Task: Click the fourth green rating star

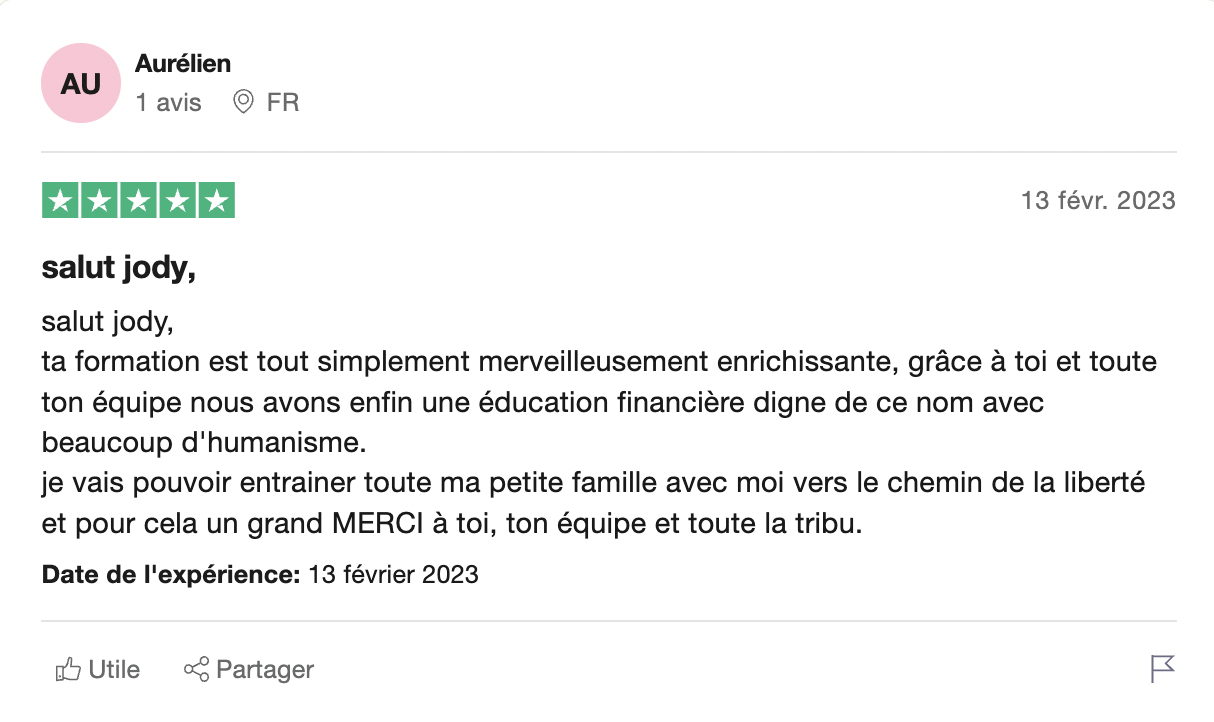Action: [177, 201]
